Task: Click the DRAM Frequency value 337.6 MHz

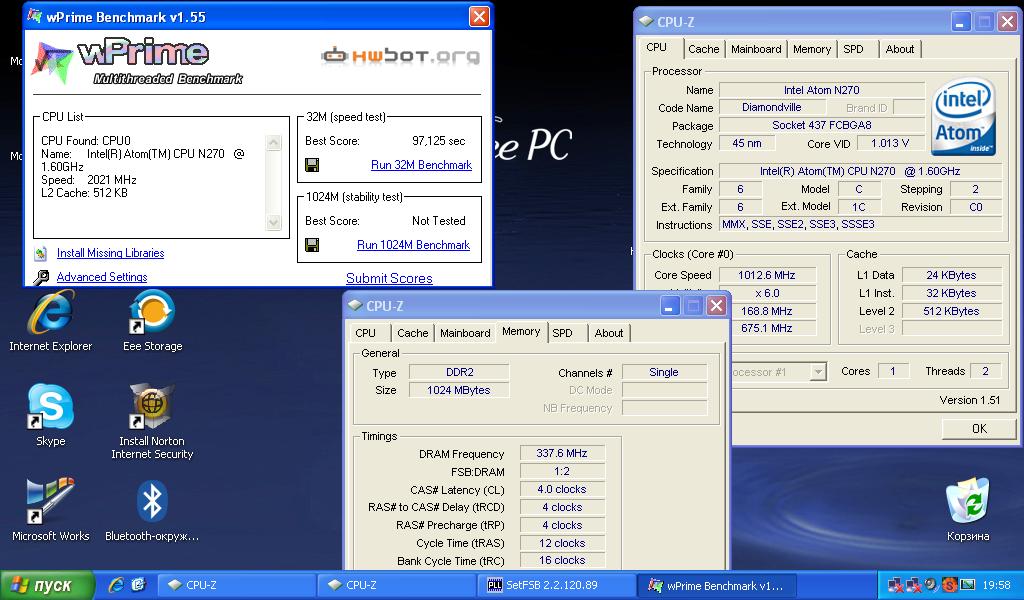Action: pyautogui.click(x=562, y=453)
